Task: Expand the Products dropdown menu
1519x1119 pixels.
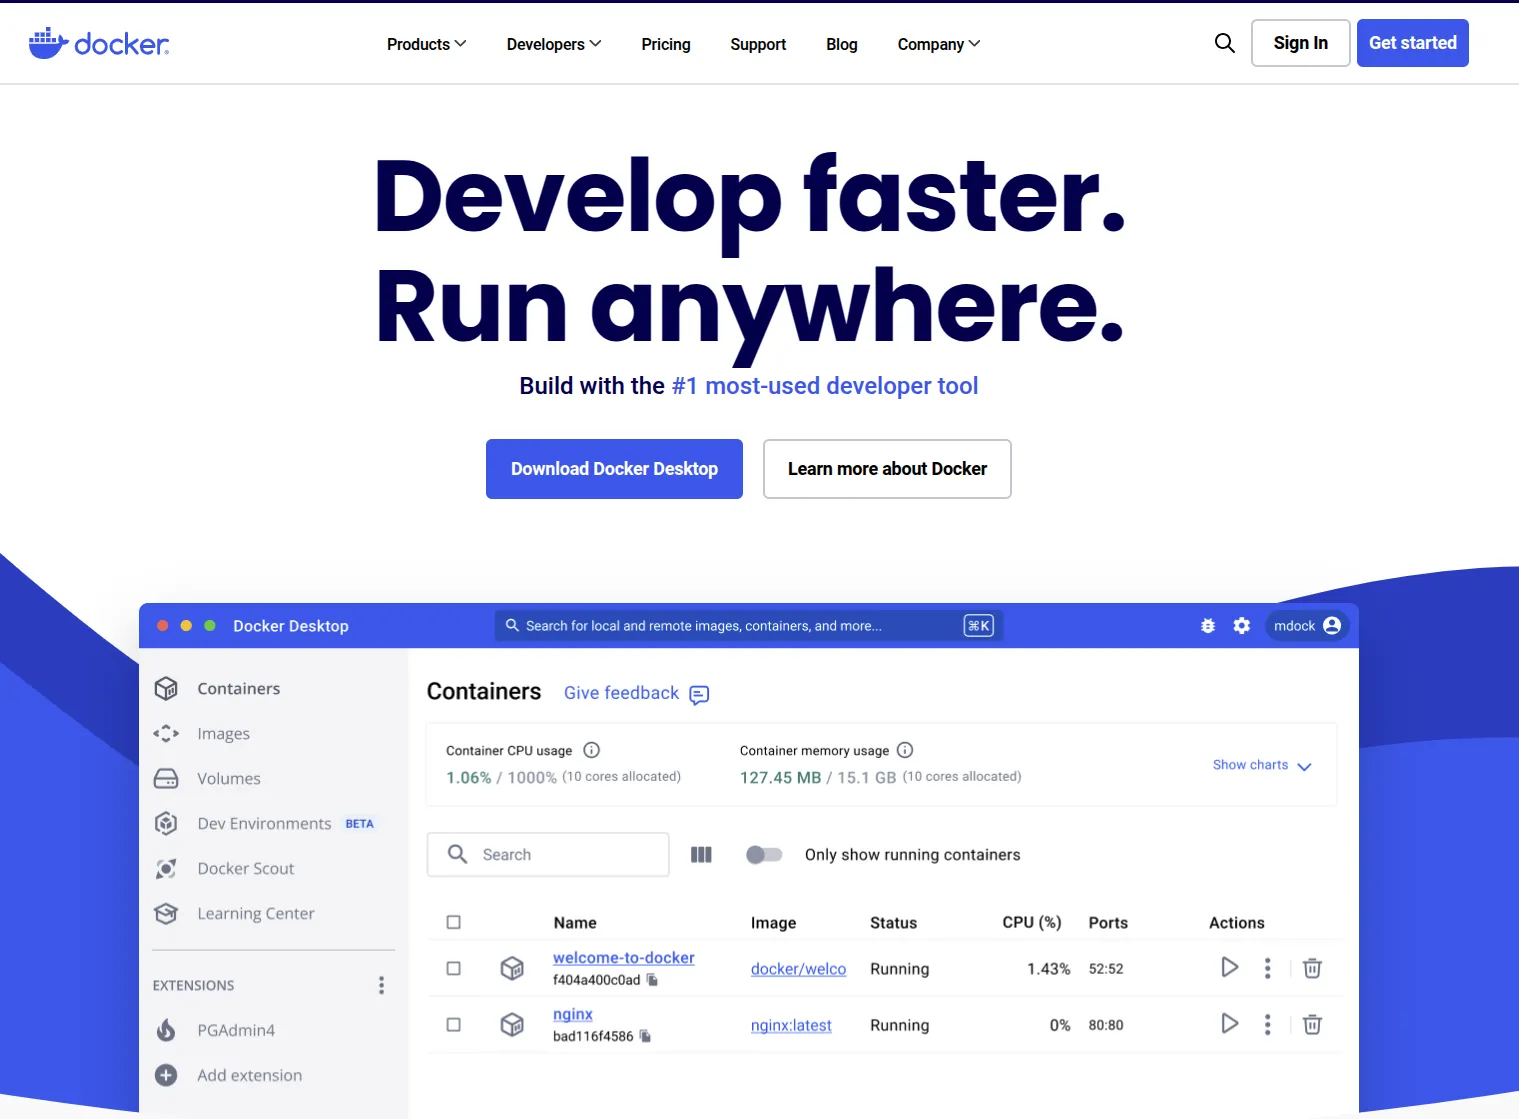Action: tap(426, 44)
